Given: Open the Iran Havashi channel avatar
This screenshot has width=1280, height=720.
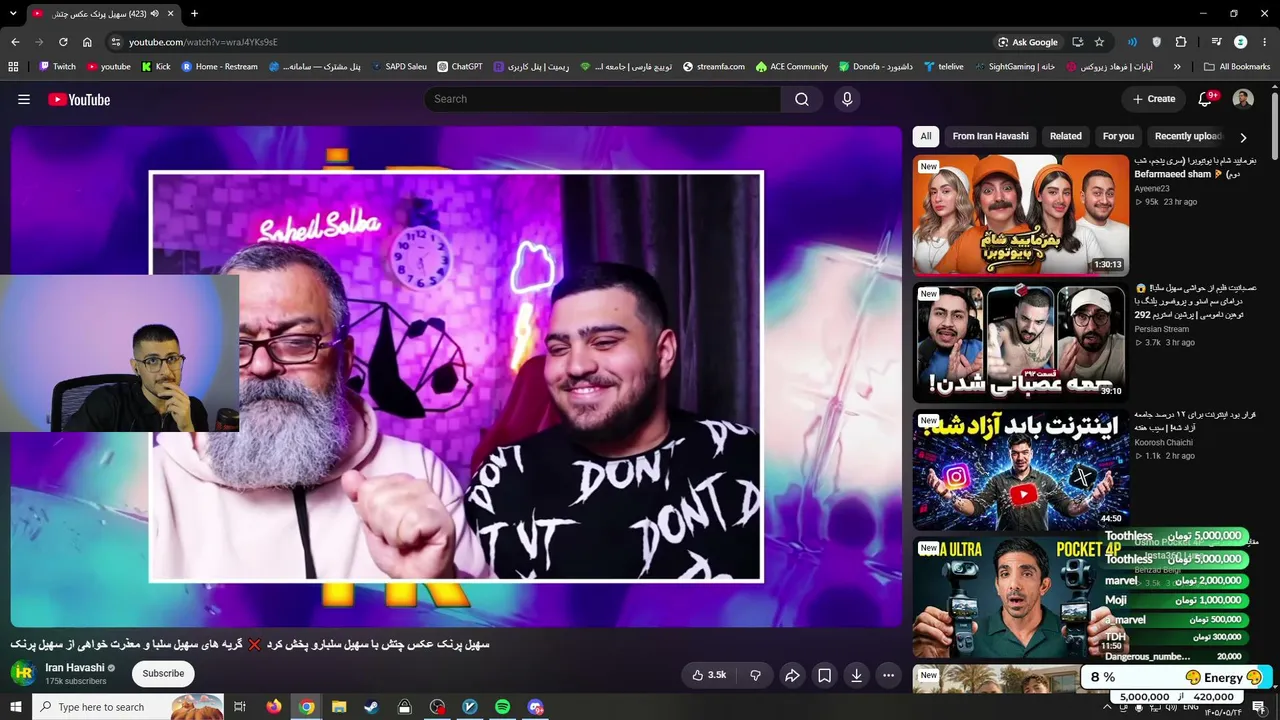Looking at the screenshot, I should pos(23,673).
